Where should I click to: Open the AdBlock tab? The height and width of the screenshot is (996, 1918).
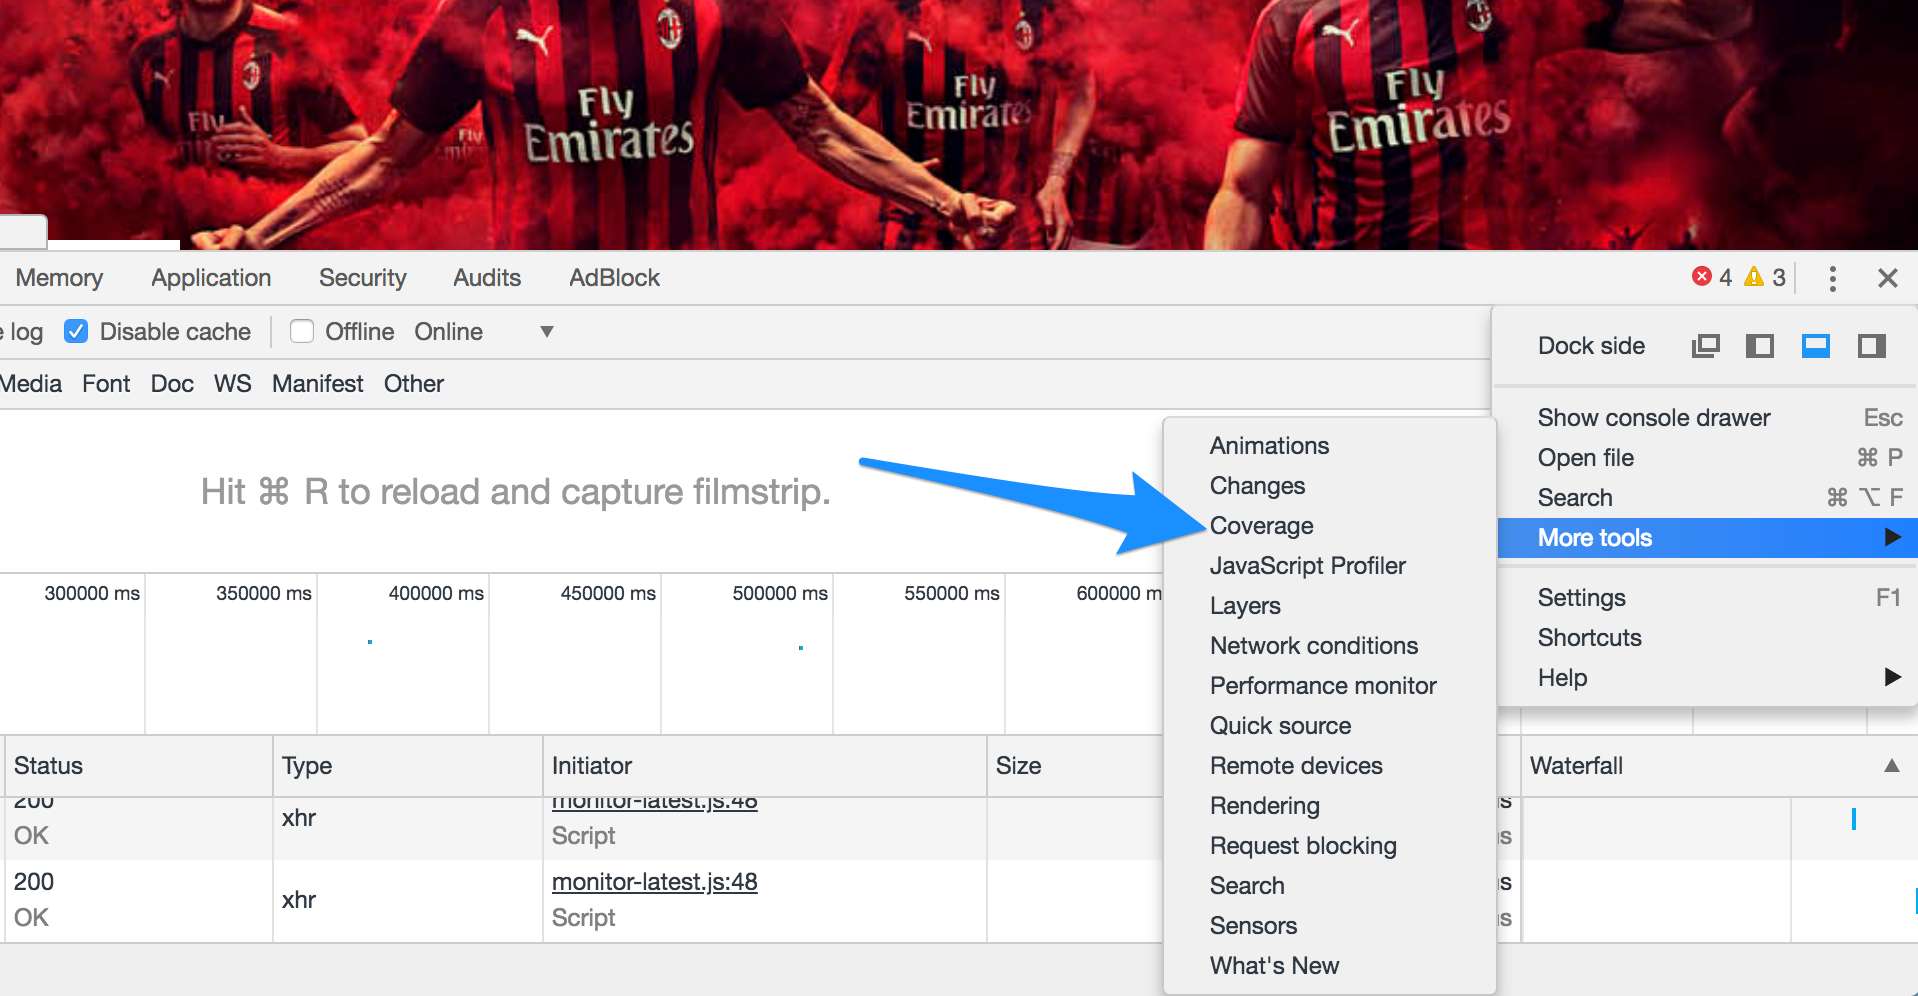coord(614,278)
